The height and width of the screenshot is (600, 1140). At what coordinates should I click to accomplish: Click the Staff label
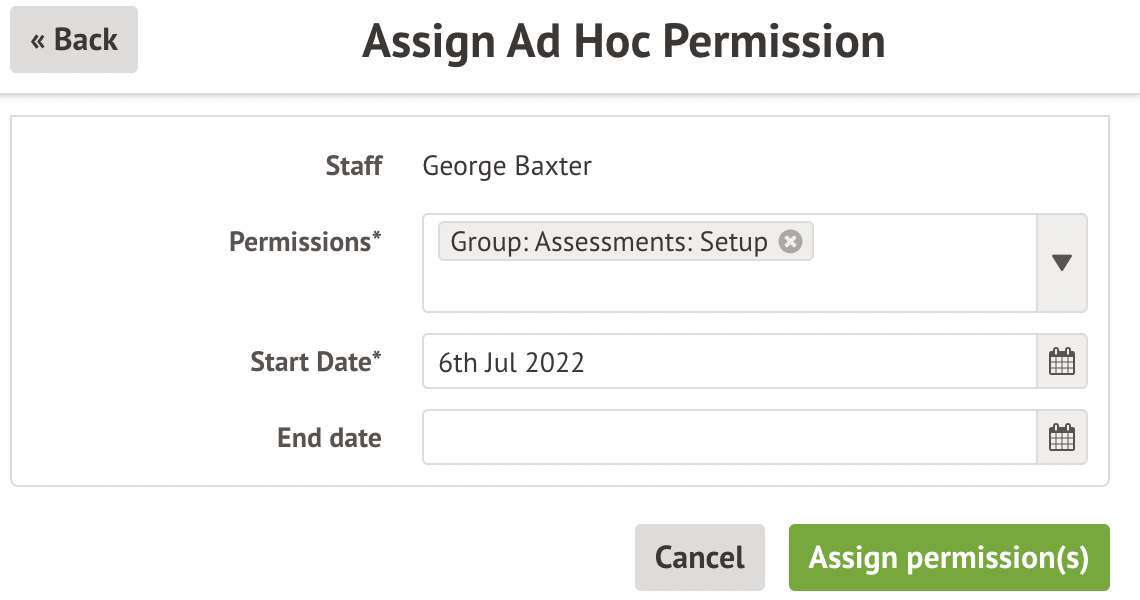354,165
